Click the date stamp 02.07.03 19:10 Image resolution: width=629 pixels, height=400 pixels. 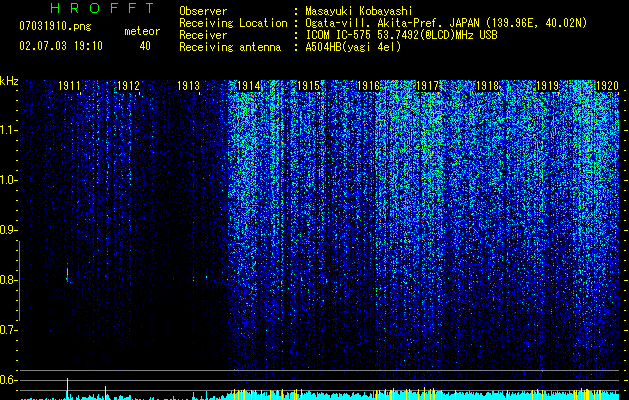click(61, 46)
